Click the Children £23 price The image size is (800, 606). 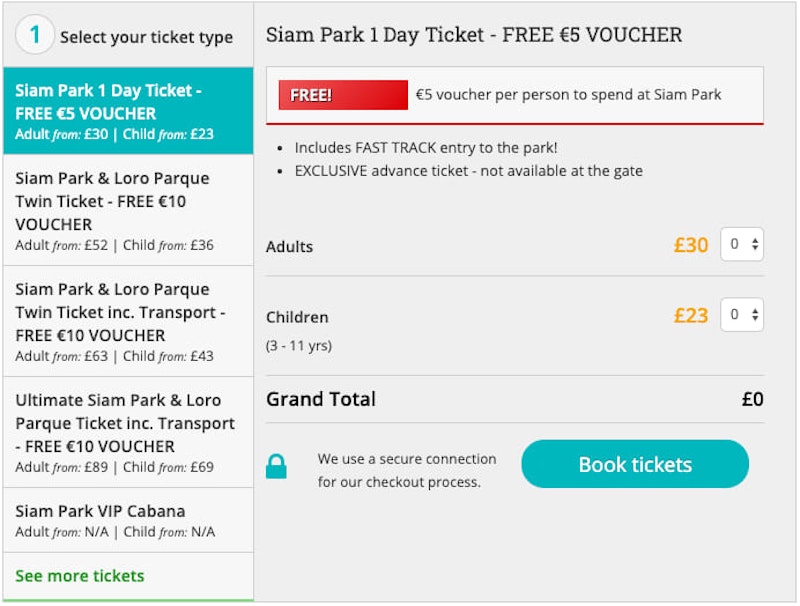[691, 315]
